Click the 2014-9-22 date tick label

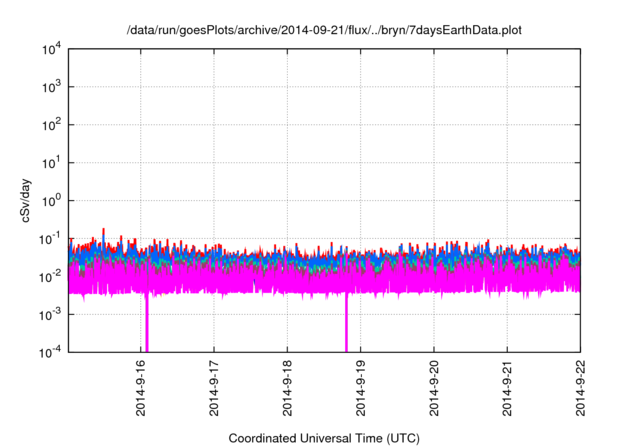580,388
